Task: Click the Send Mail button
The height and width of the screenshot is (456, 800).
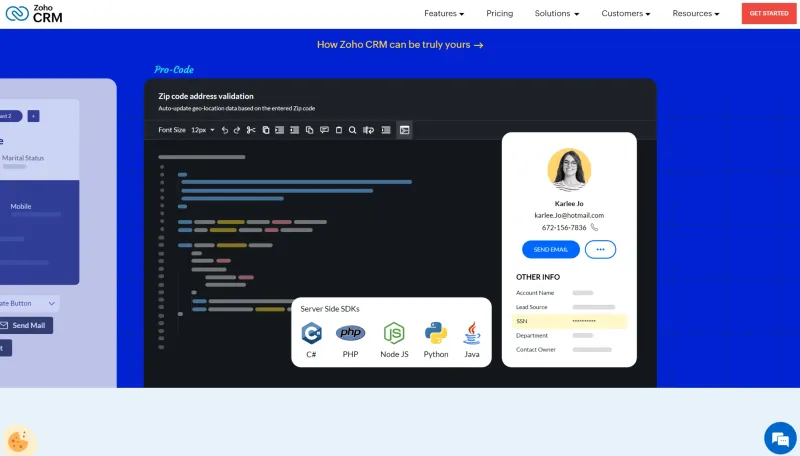Action: 26,325
